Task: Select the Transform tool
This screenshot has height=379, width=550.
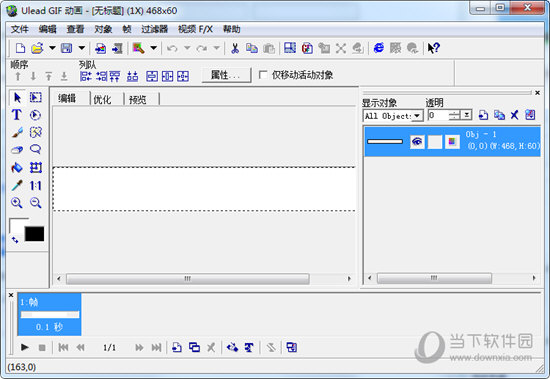Action: tap(35, 167)
